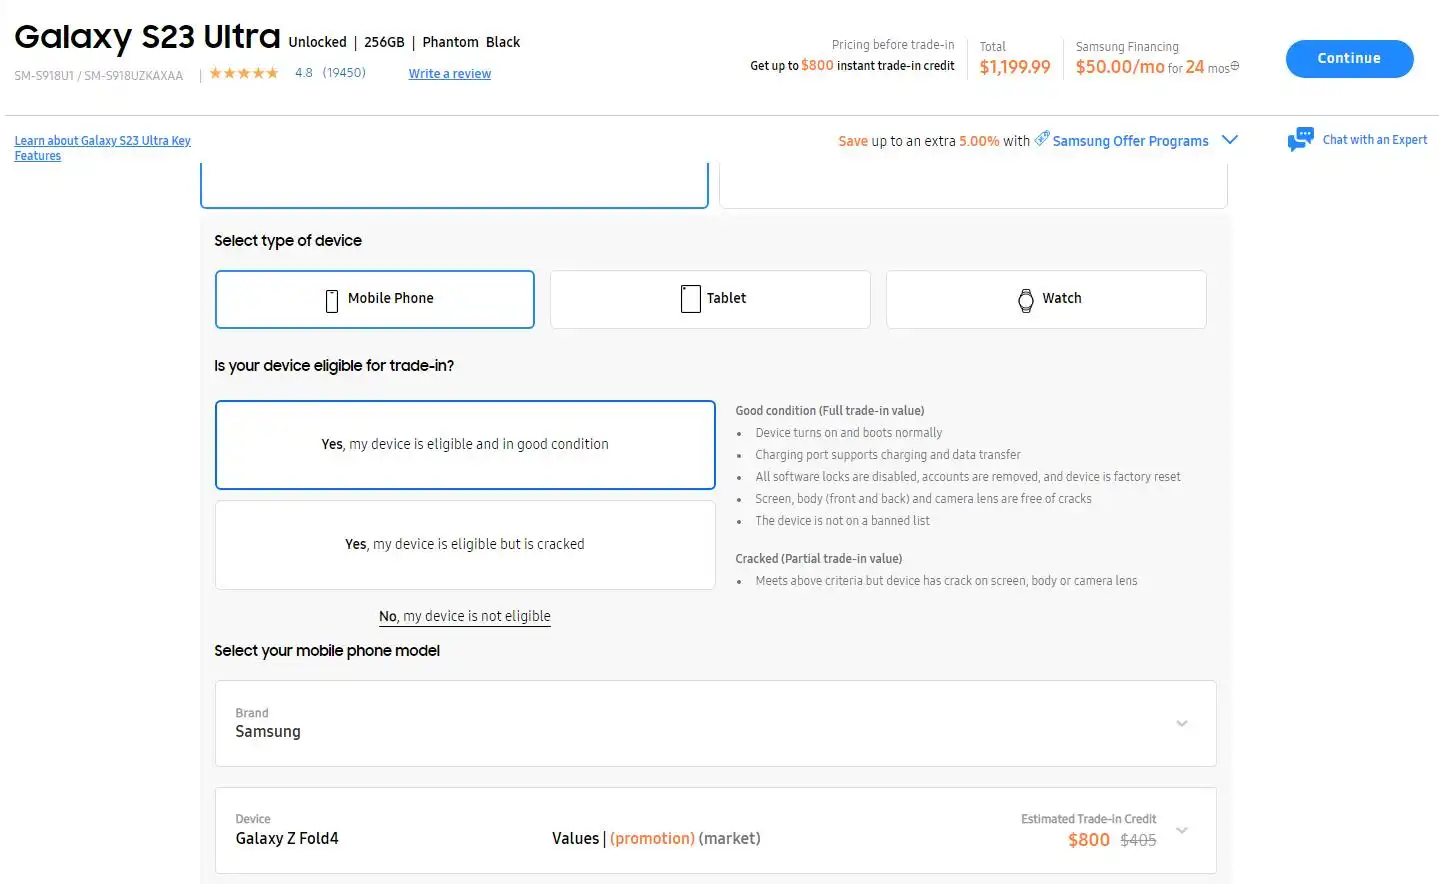The image size is (1439, 884).
Task: Click the financing info icon beside 24 mos
Action: point(1235,67)
